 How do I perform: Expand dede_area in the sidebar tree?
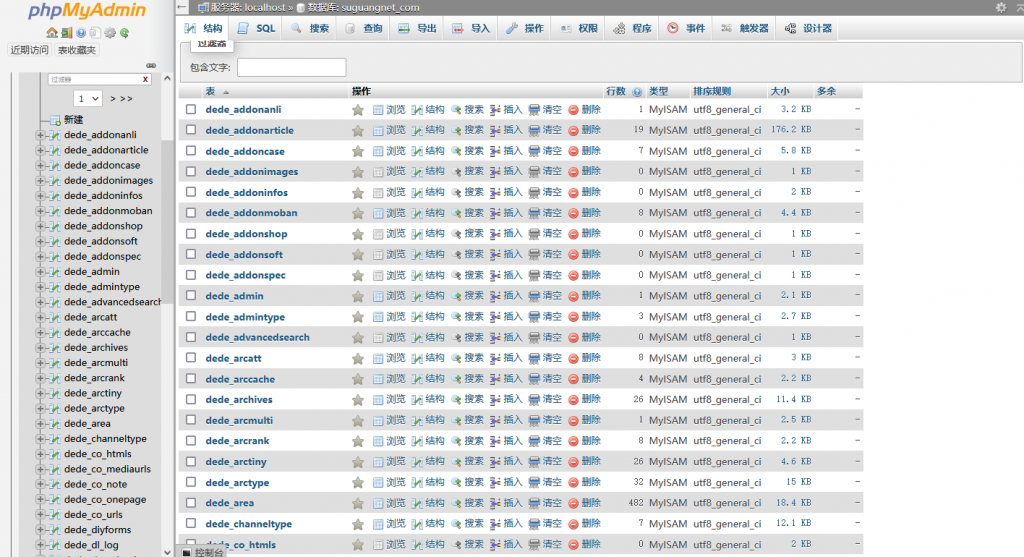[x=40, y=424]
